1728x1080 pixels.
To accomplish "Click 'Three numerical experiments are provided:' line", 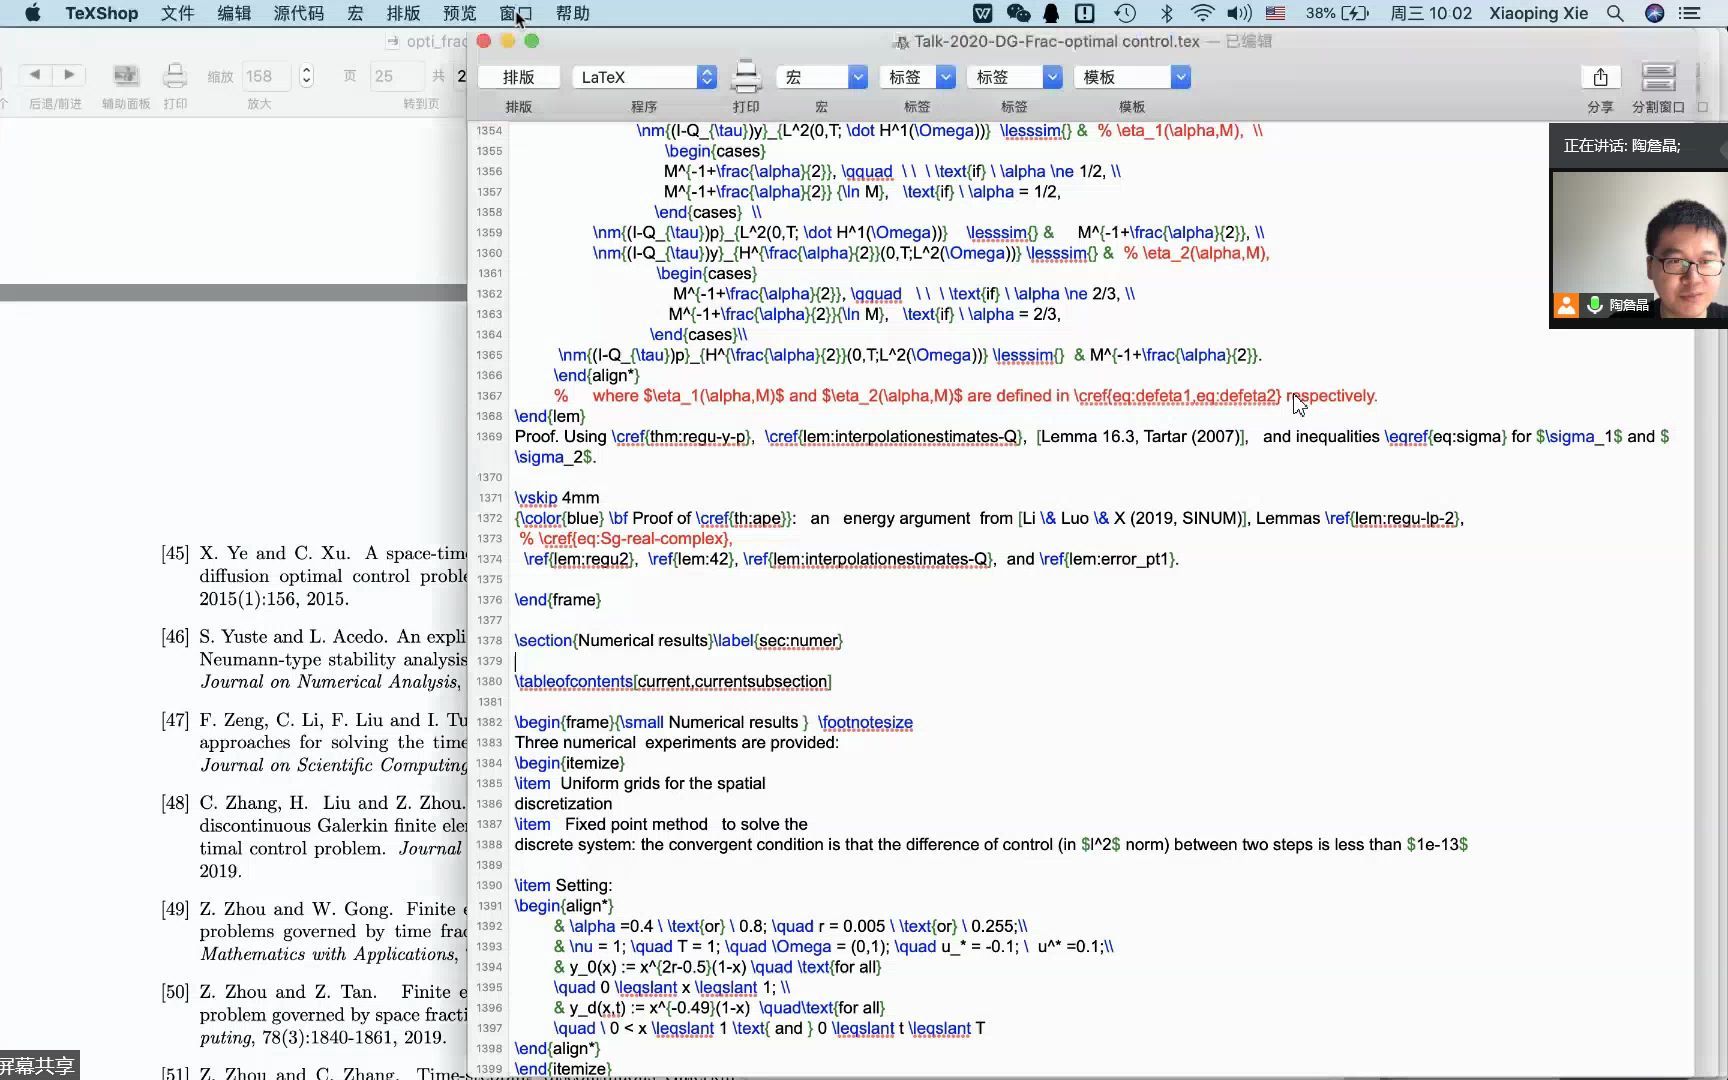I will point(676,742).
